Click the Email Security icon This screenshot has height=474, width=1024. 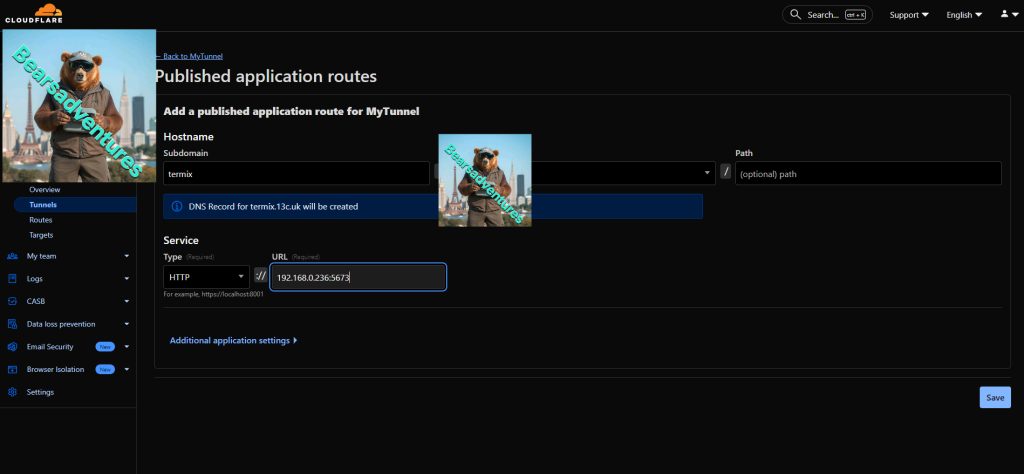tap(12, 347)
